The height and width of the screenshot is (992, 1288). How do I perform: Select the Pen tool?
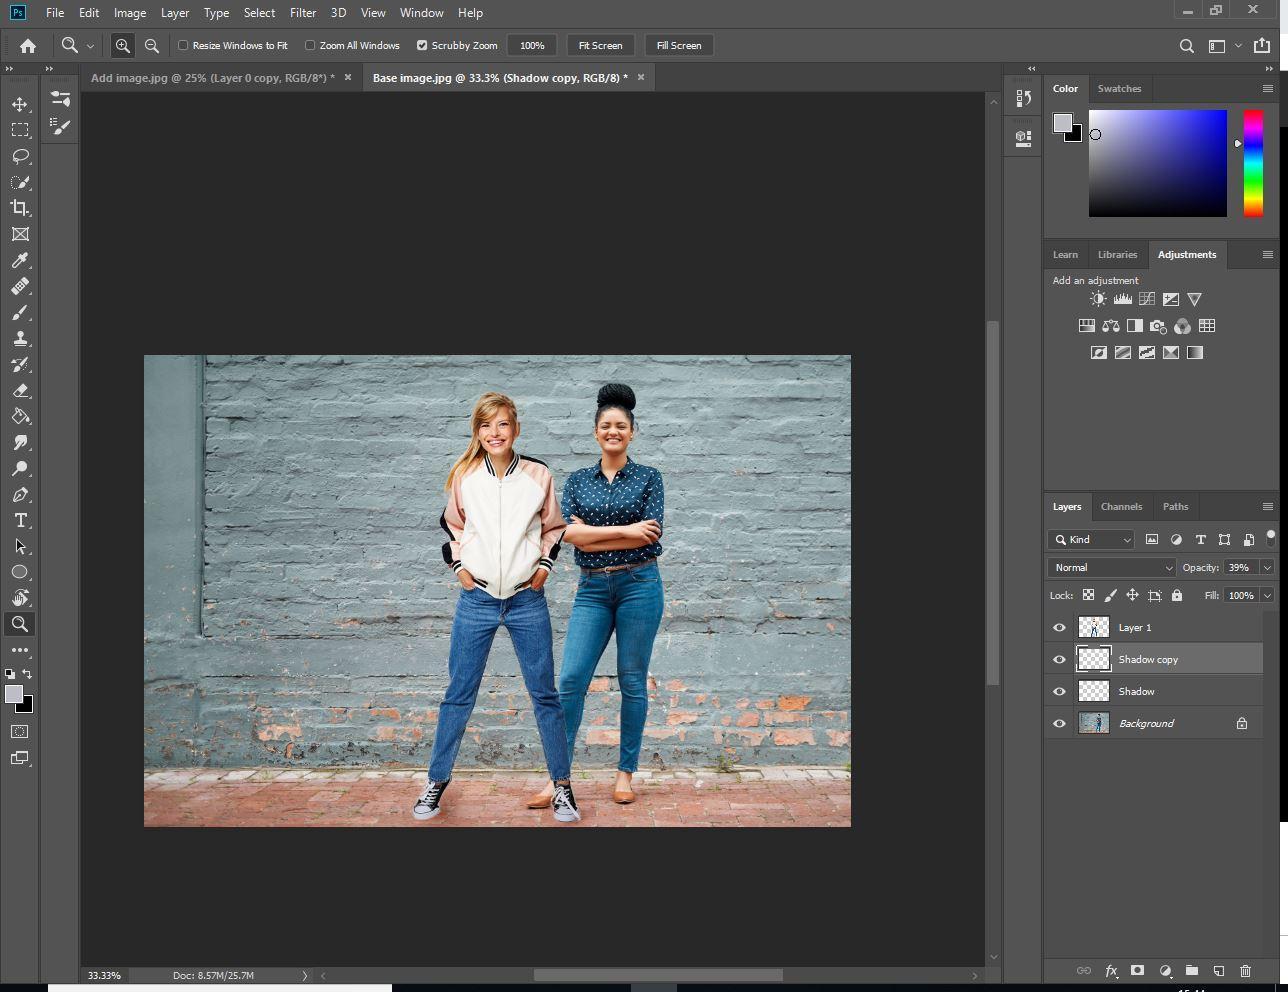click(x=20, y=494)
